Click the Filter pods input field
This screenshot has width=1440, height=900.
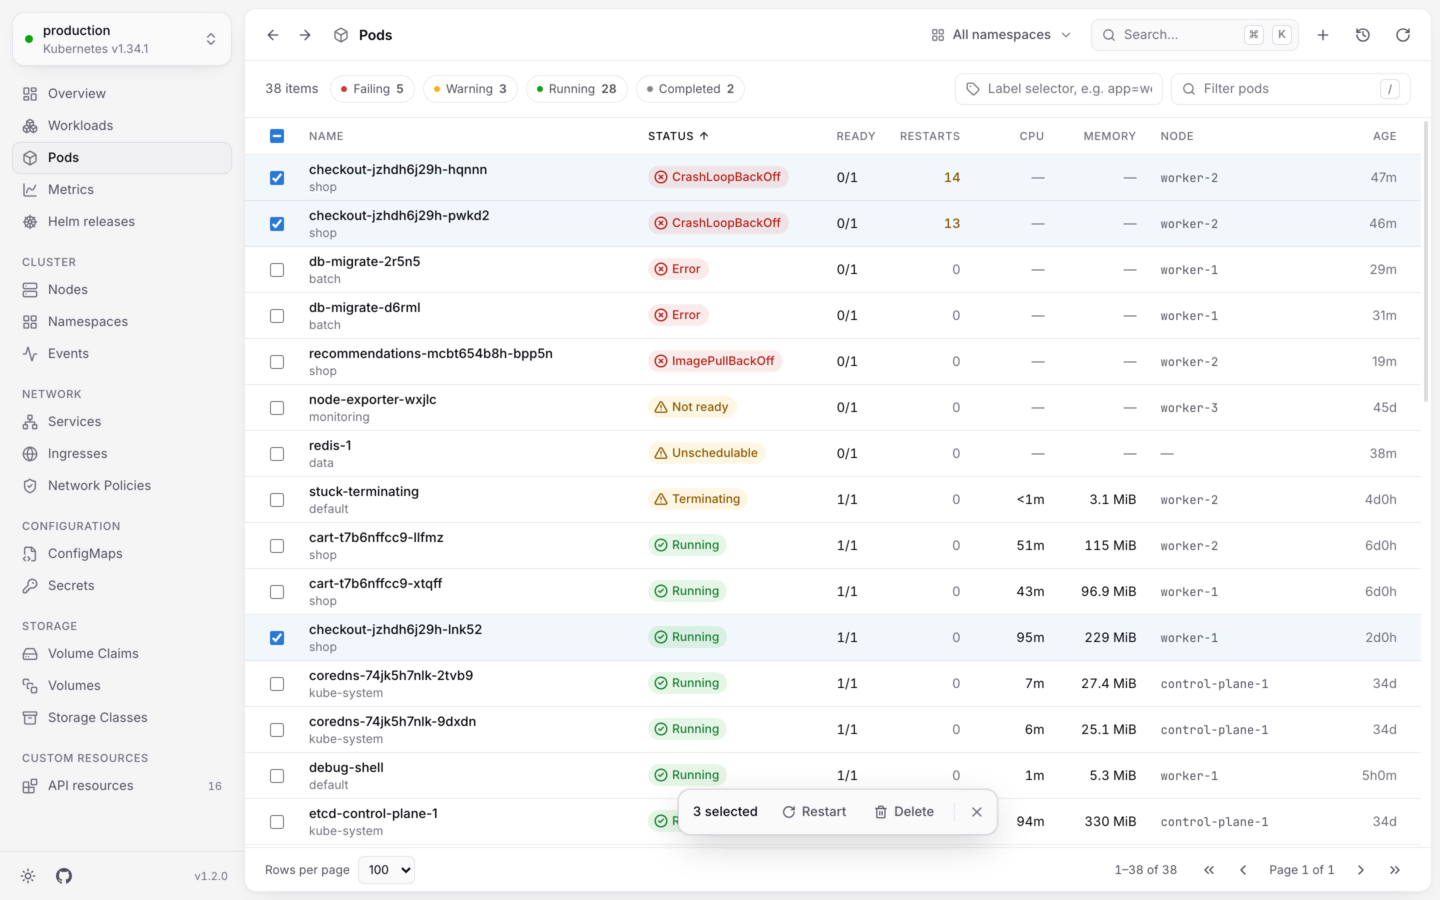[1291, 89]
